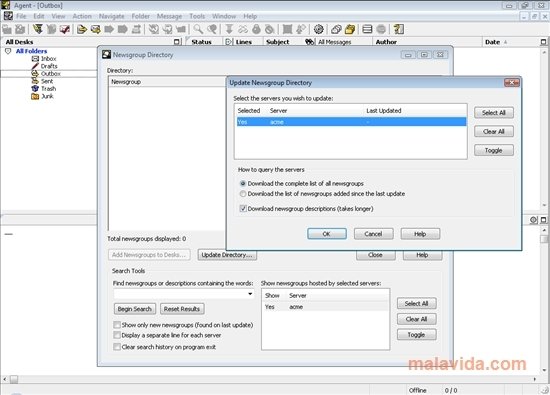Open the Folder menu

(141, 16)
